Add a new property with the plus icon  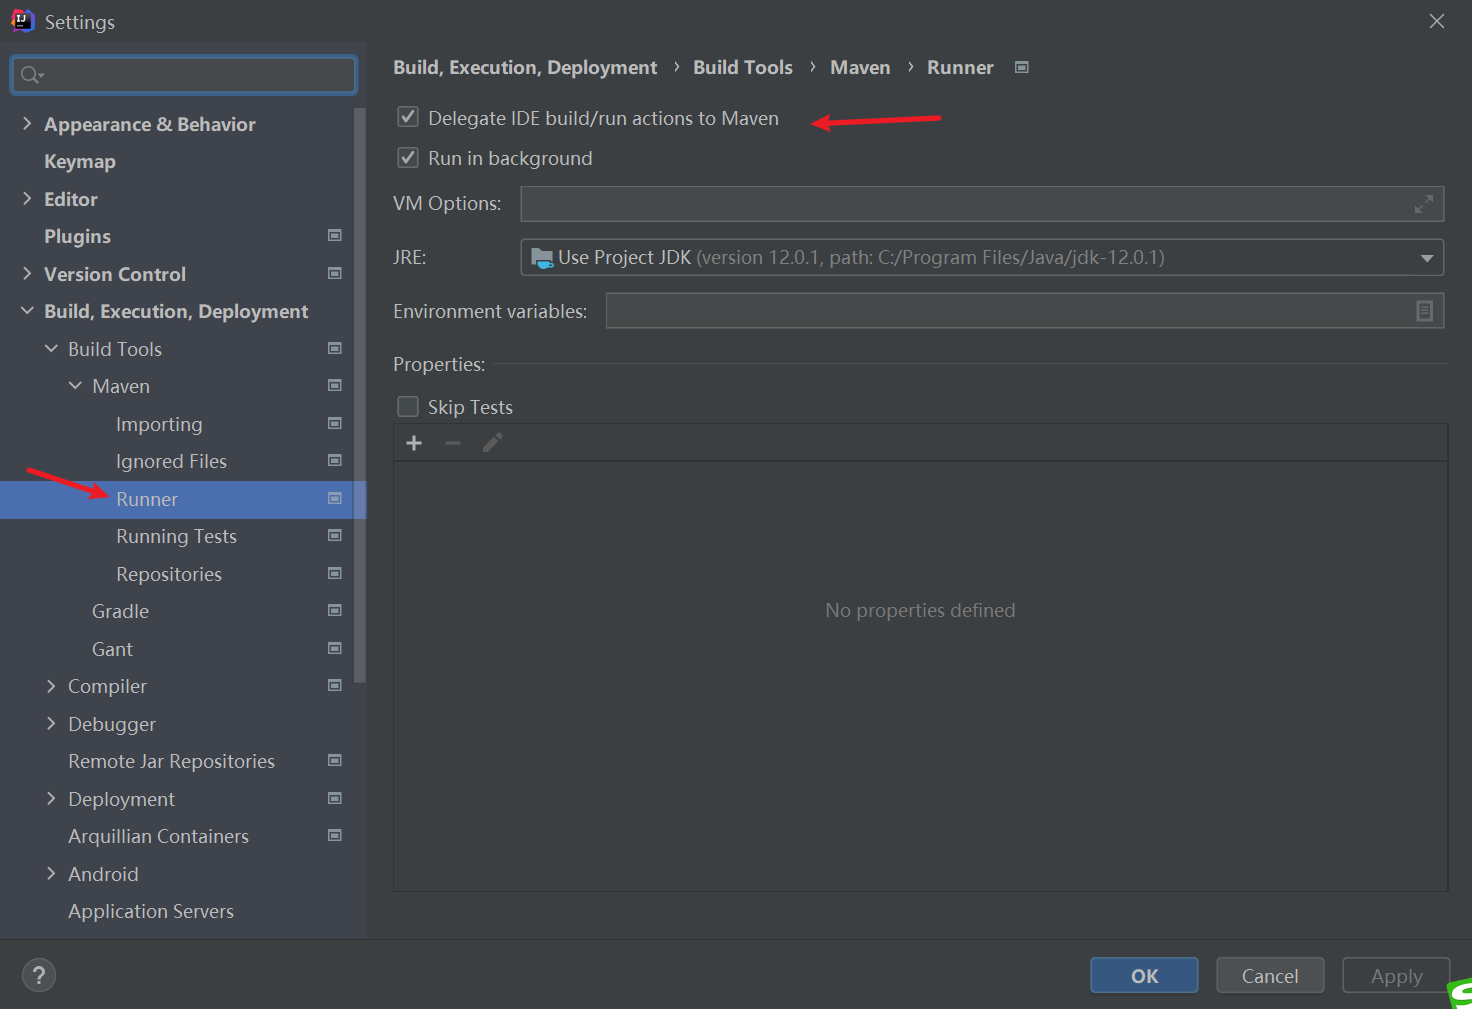(414, 443)
